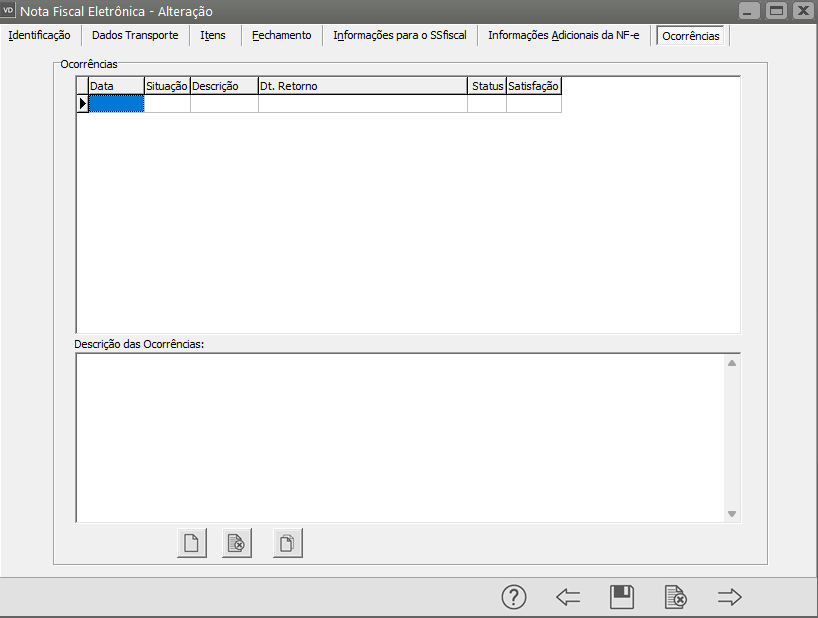Open Informações para o SSfiscal tab
Image resolution: width=818 pixels, height=618 pixels.
coord(399,35)
